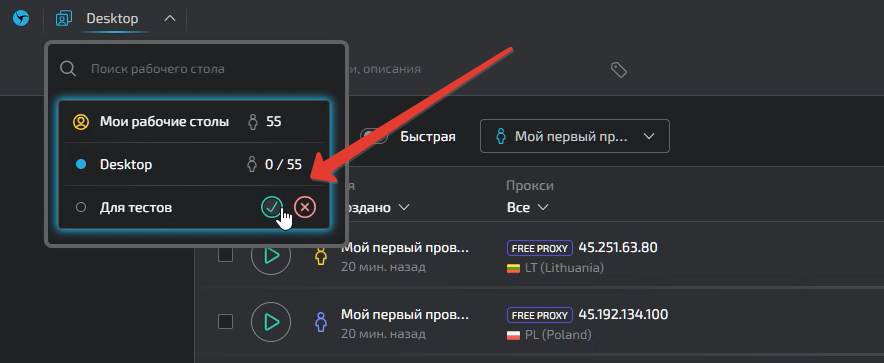
Task: Open profile name in the Lithuania row
Action: point(405,247)
